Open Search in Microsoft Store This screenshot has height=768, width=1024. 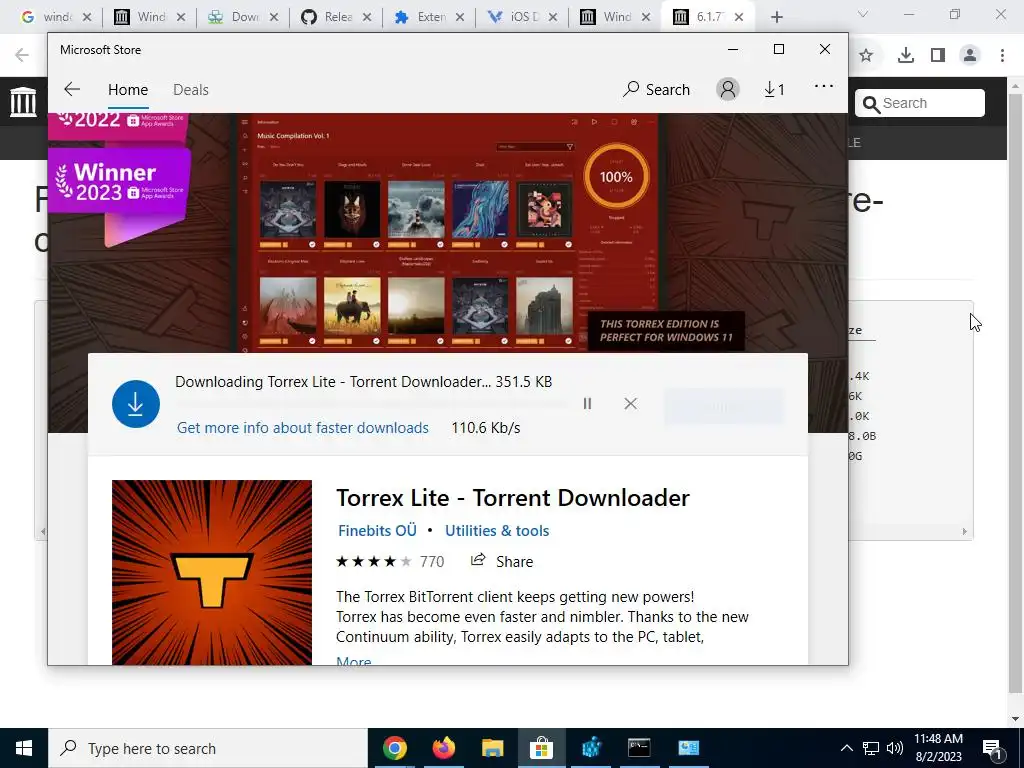coord(656,89)
